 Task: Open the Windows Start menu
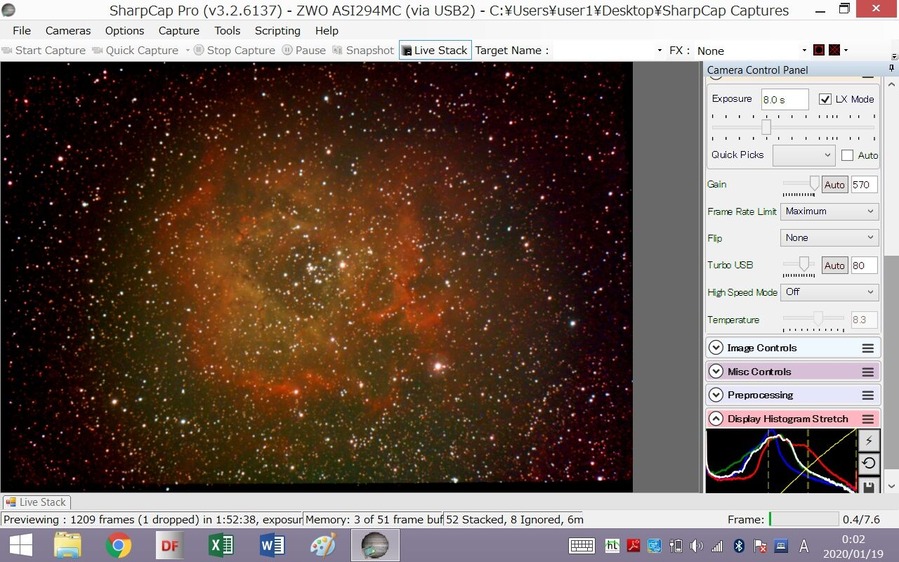(21, 545)
